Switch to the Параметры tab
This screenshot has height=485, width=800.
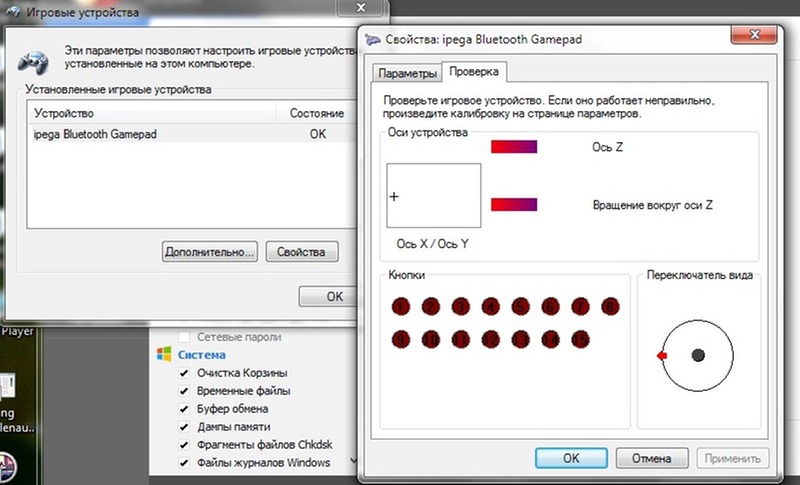pos(407,74)
